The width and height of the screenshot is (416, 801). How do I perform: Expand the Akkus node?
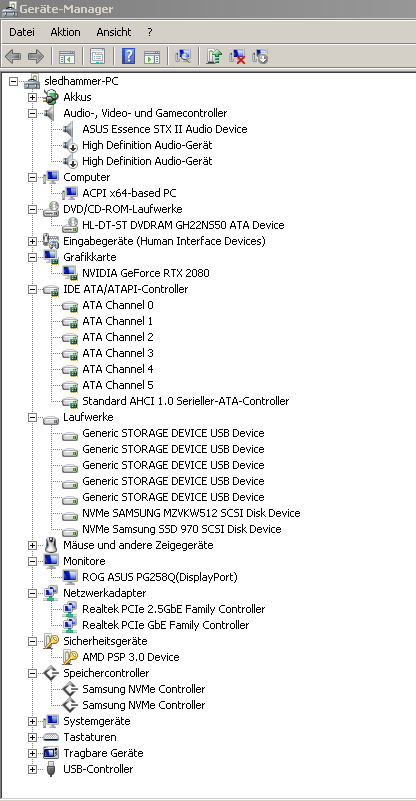33,97
